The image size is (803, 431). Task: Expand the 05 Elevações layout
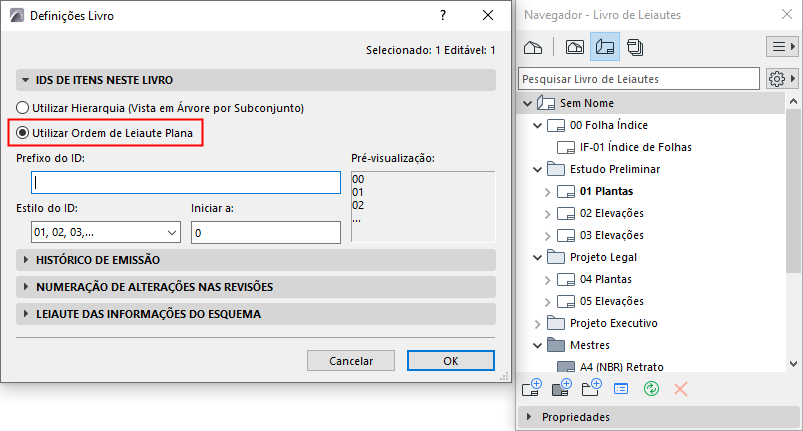(547, 302)
